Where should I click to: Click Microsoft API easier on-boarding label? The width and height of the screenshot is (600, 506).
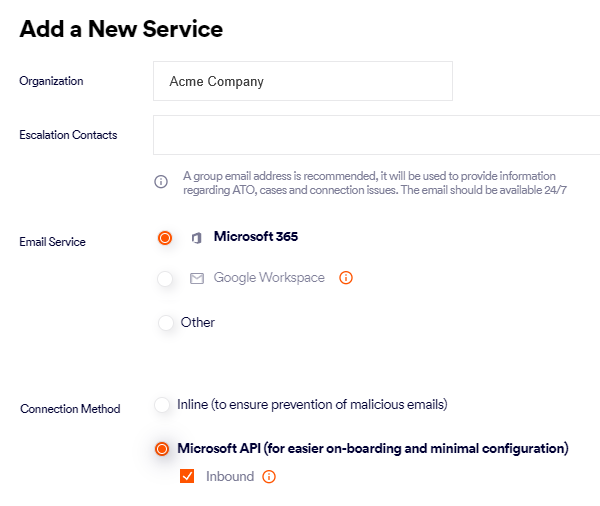point(372,448)
